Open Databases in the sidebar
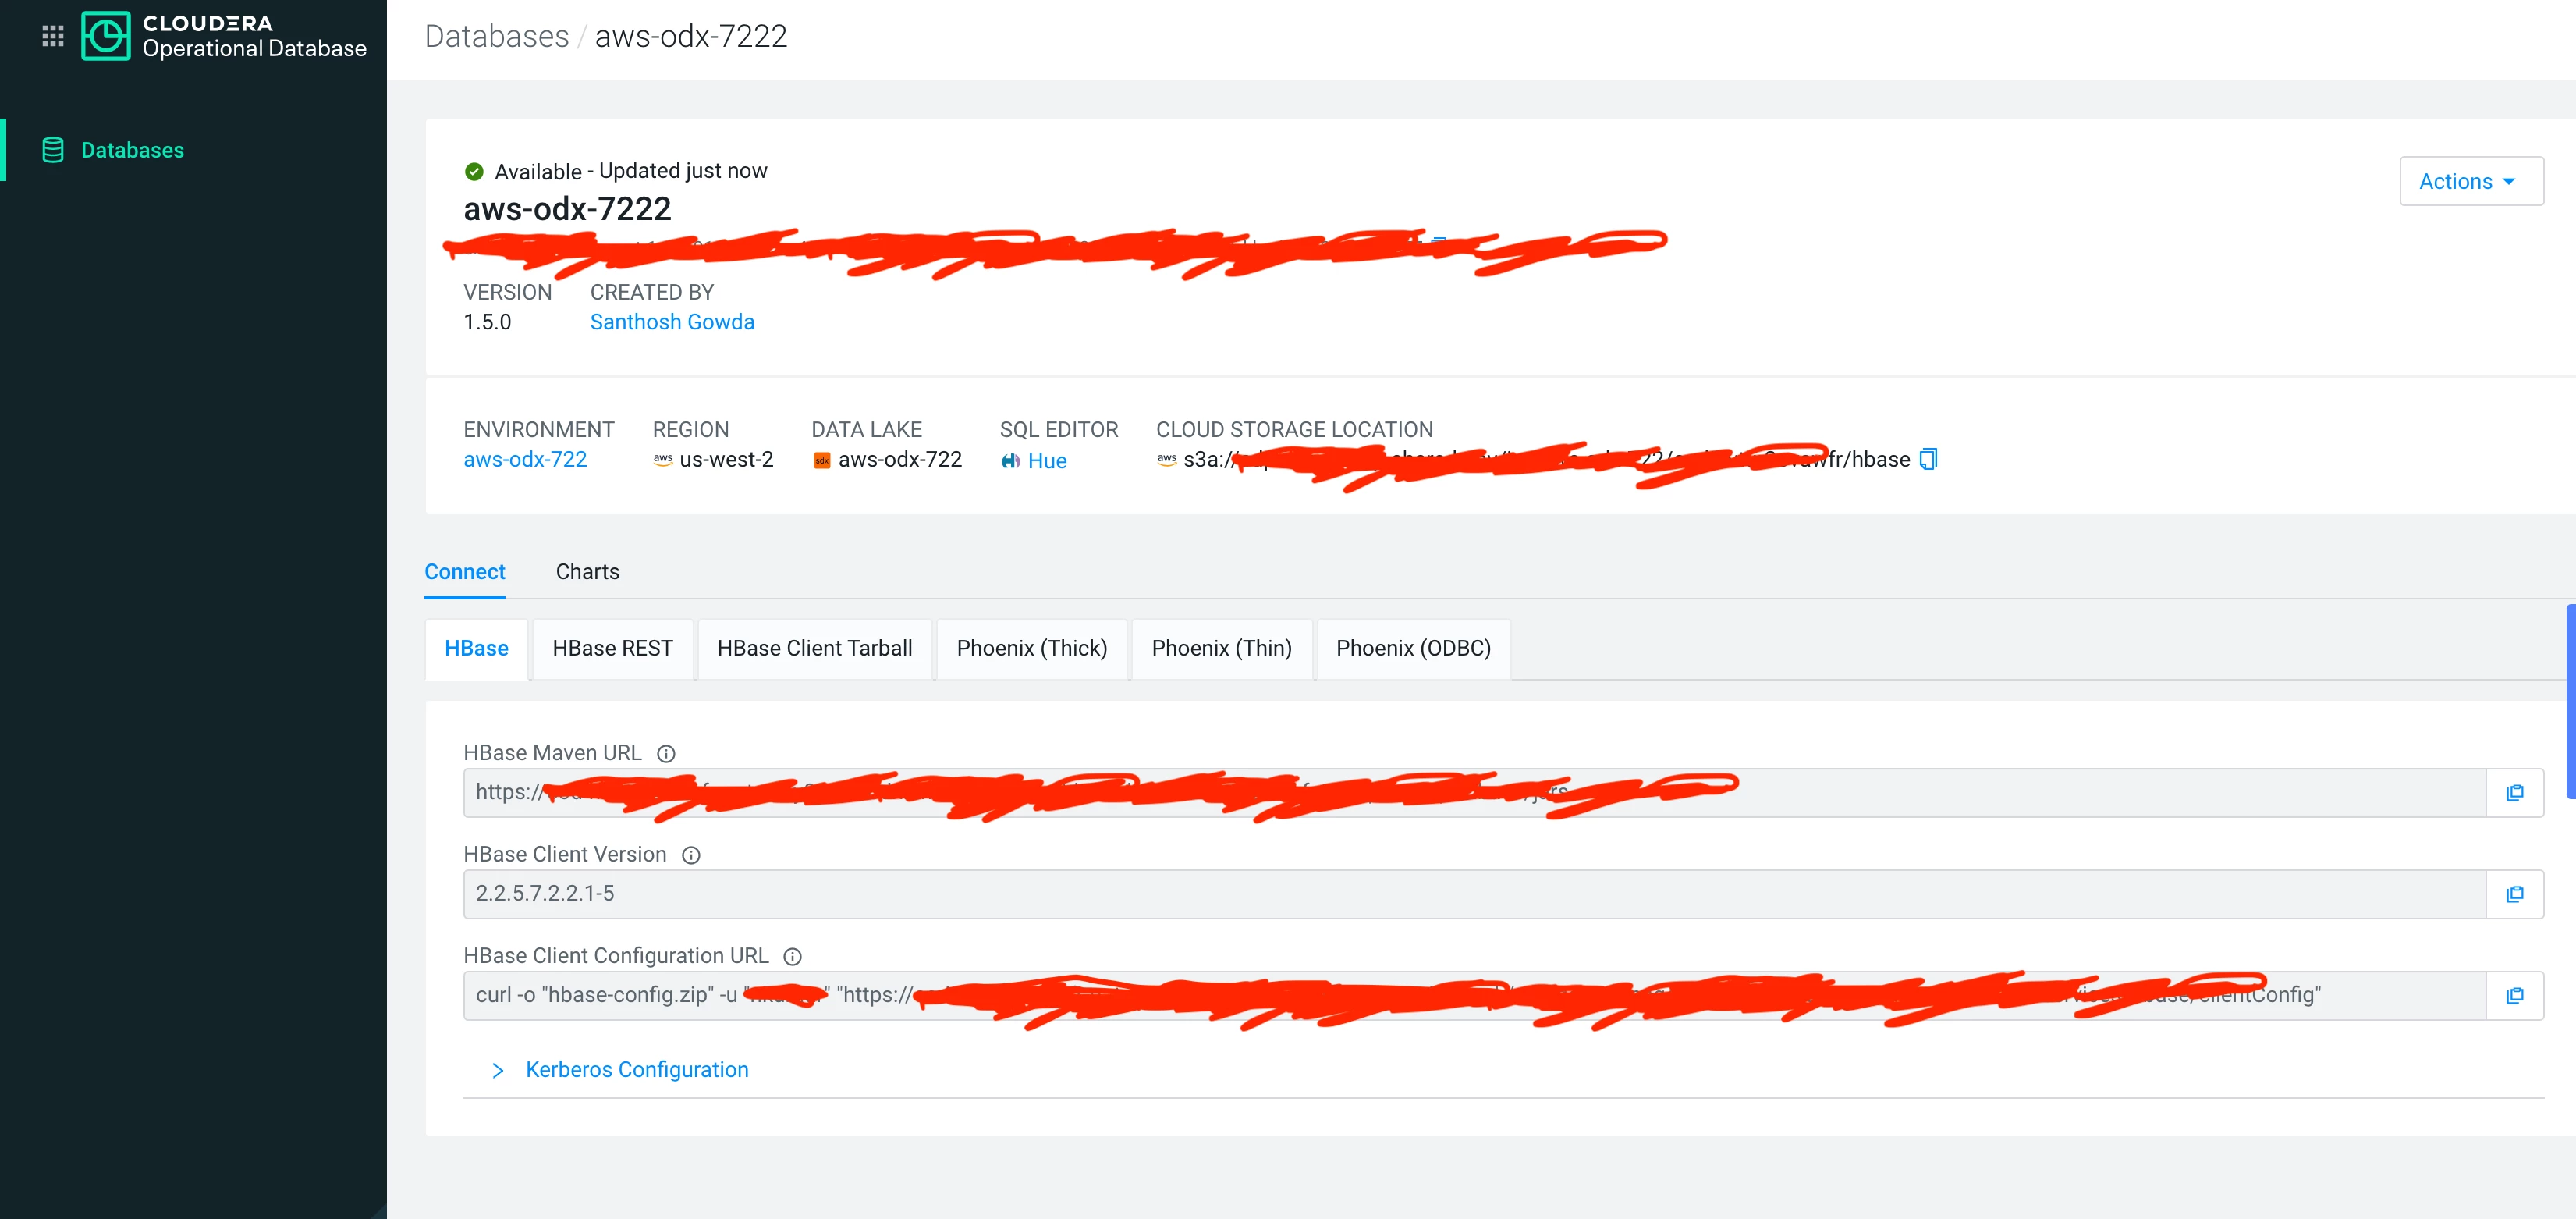The width and height of the screenshot is (2576, 1219). click(x=132, y=150)
